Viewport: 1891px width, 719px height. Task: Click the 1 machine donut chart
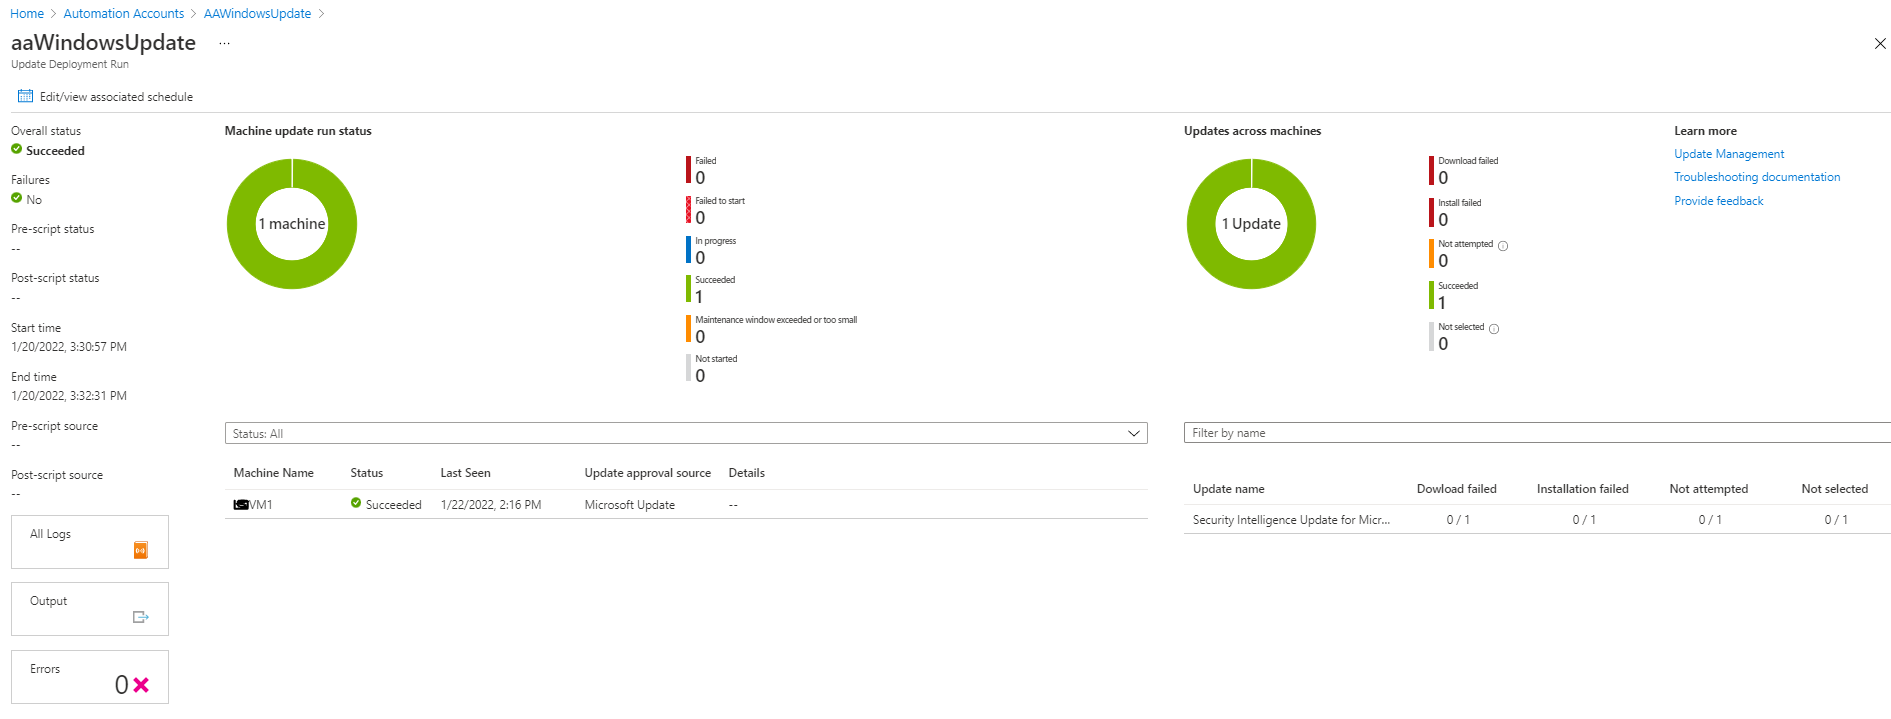coord(292,224)
